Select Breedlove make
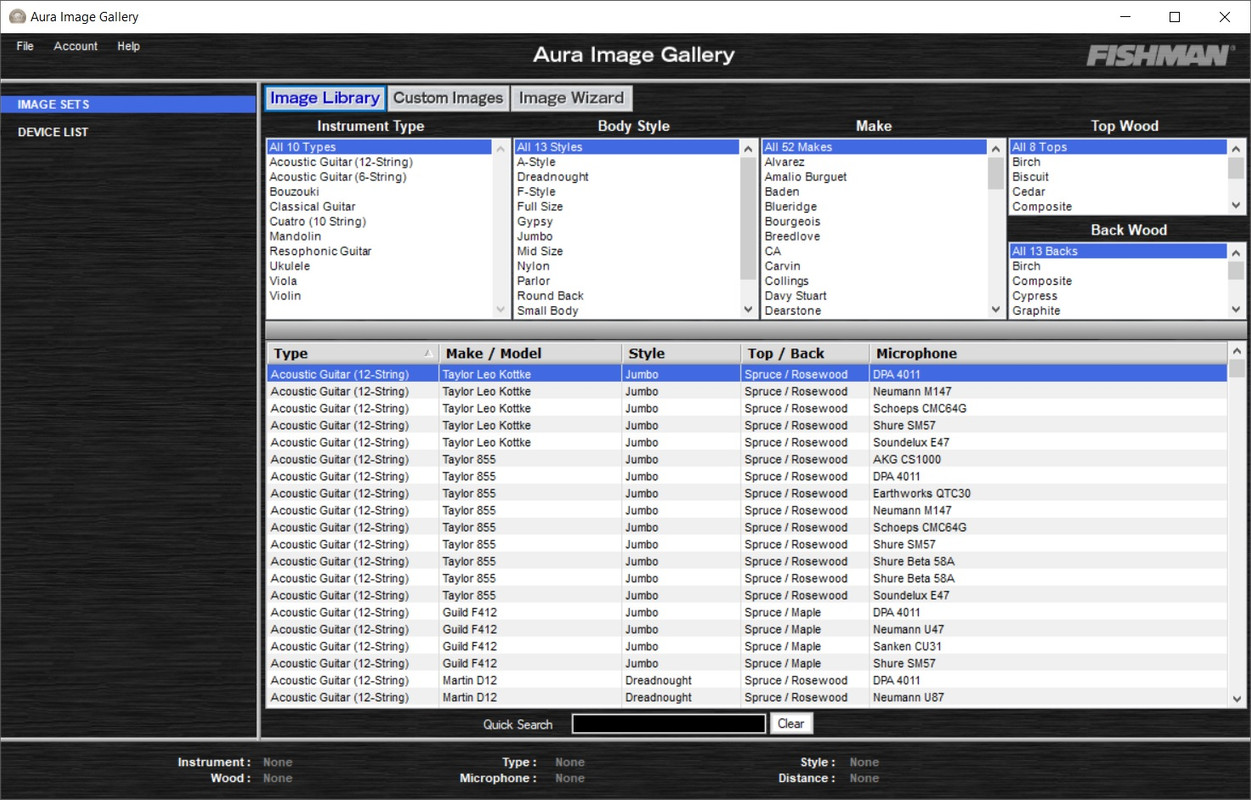The height and width of the screenshot is (800, 1251). click(875, 237)
